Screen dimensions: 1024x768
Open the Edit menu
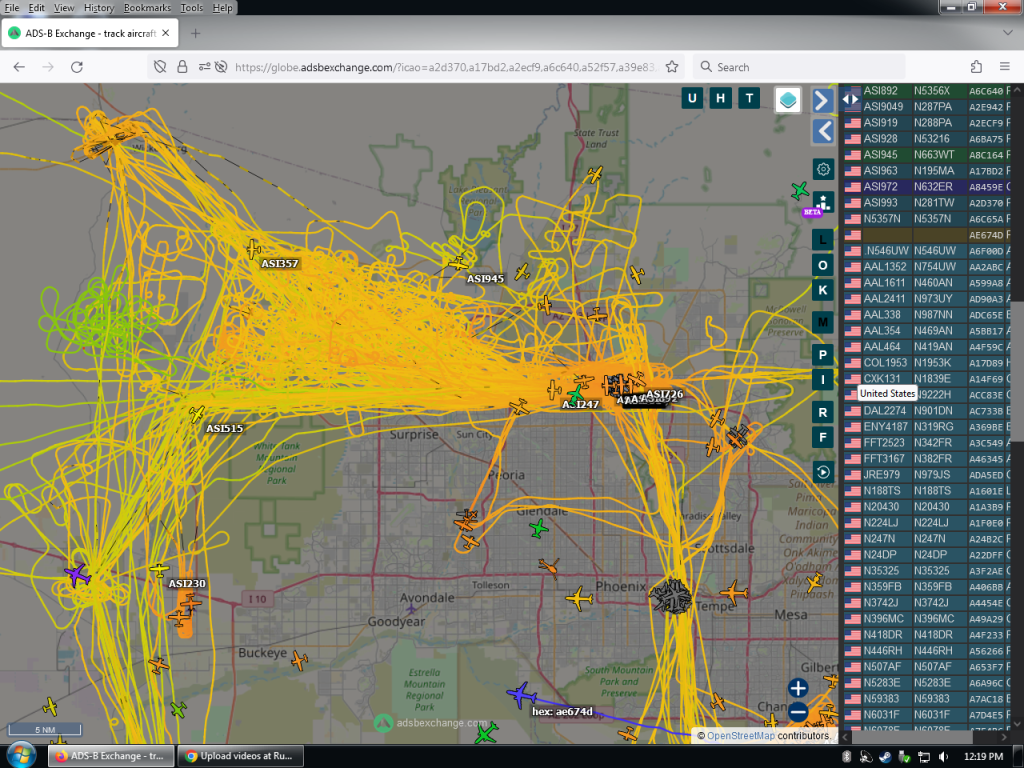(37, 8)
